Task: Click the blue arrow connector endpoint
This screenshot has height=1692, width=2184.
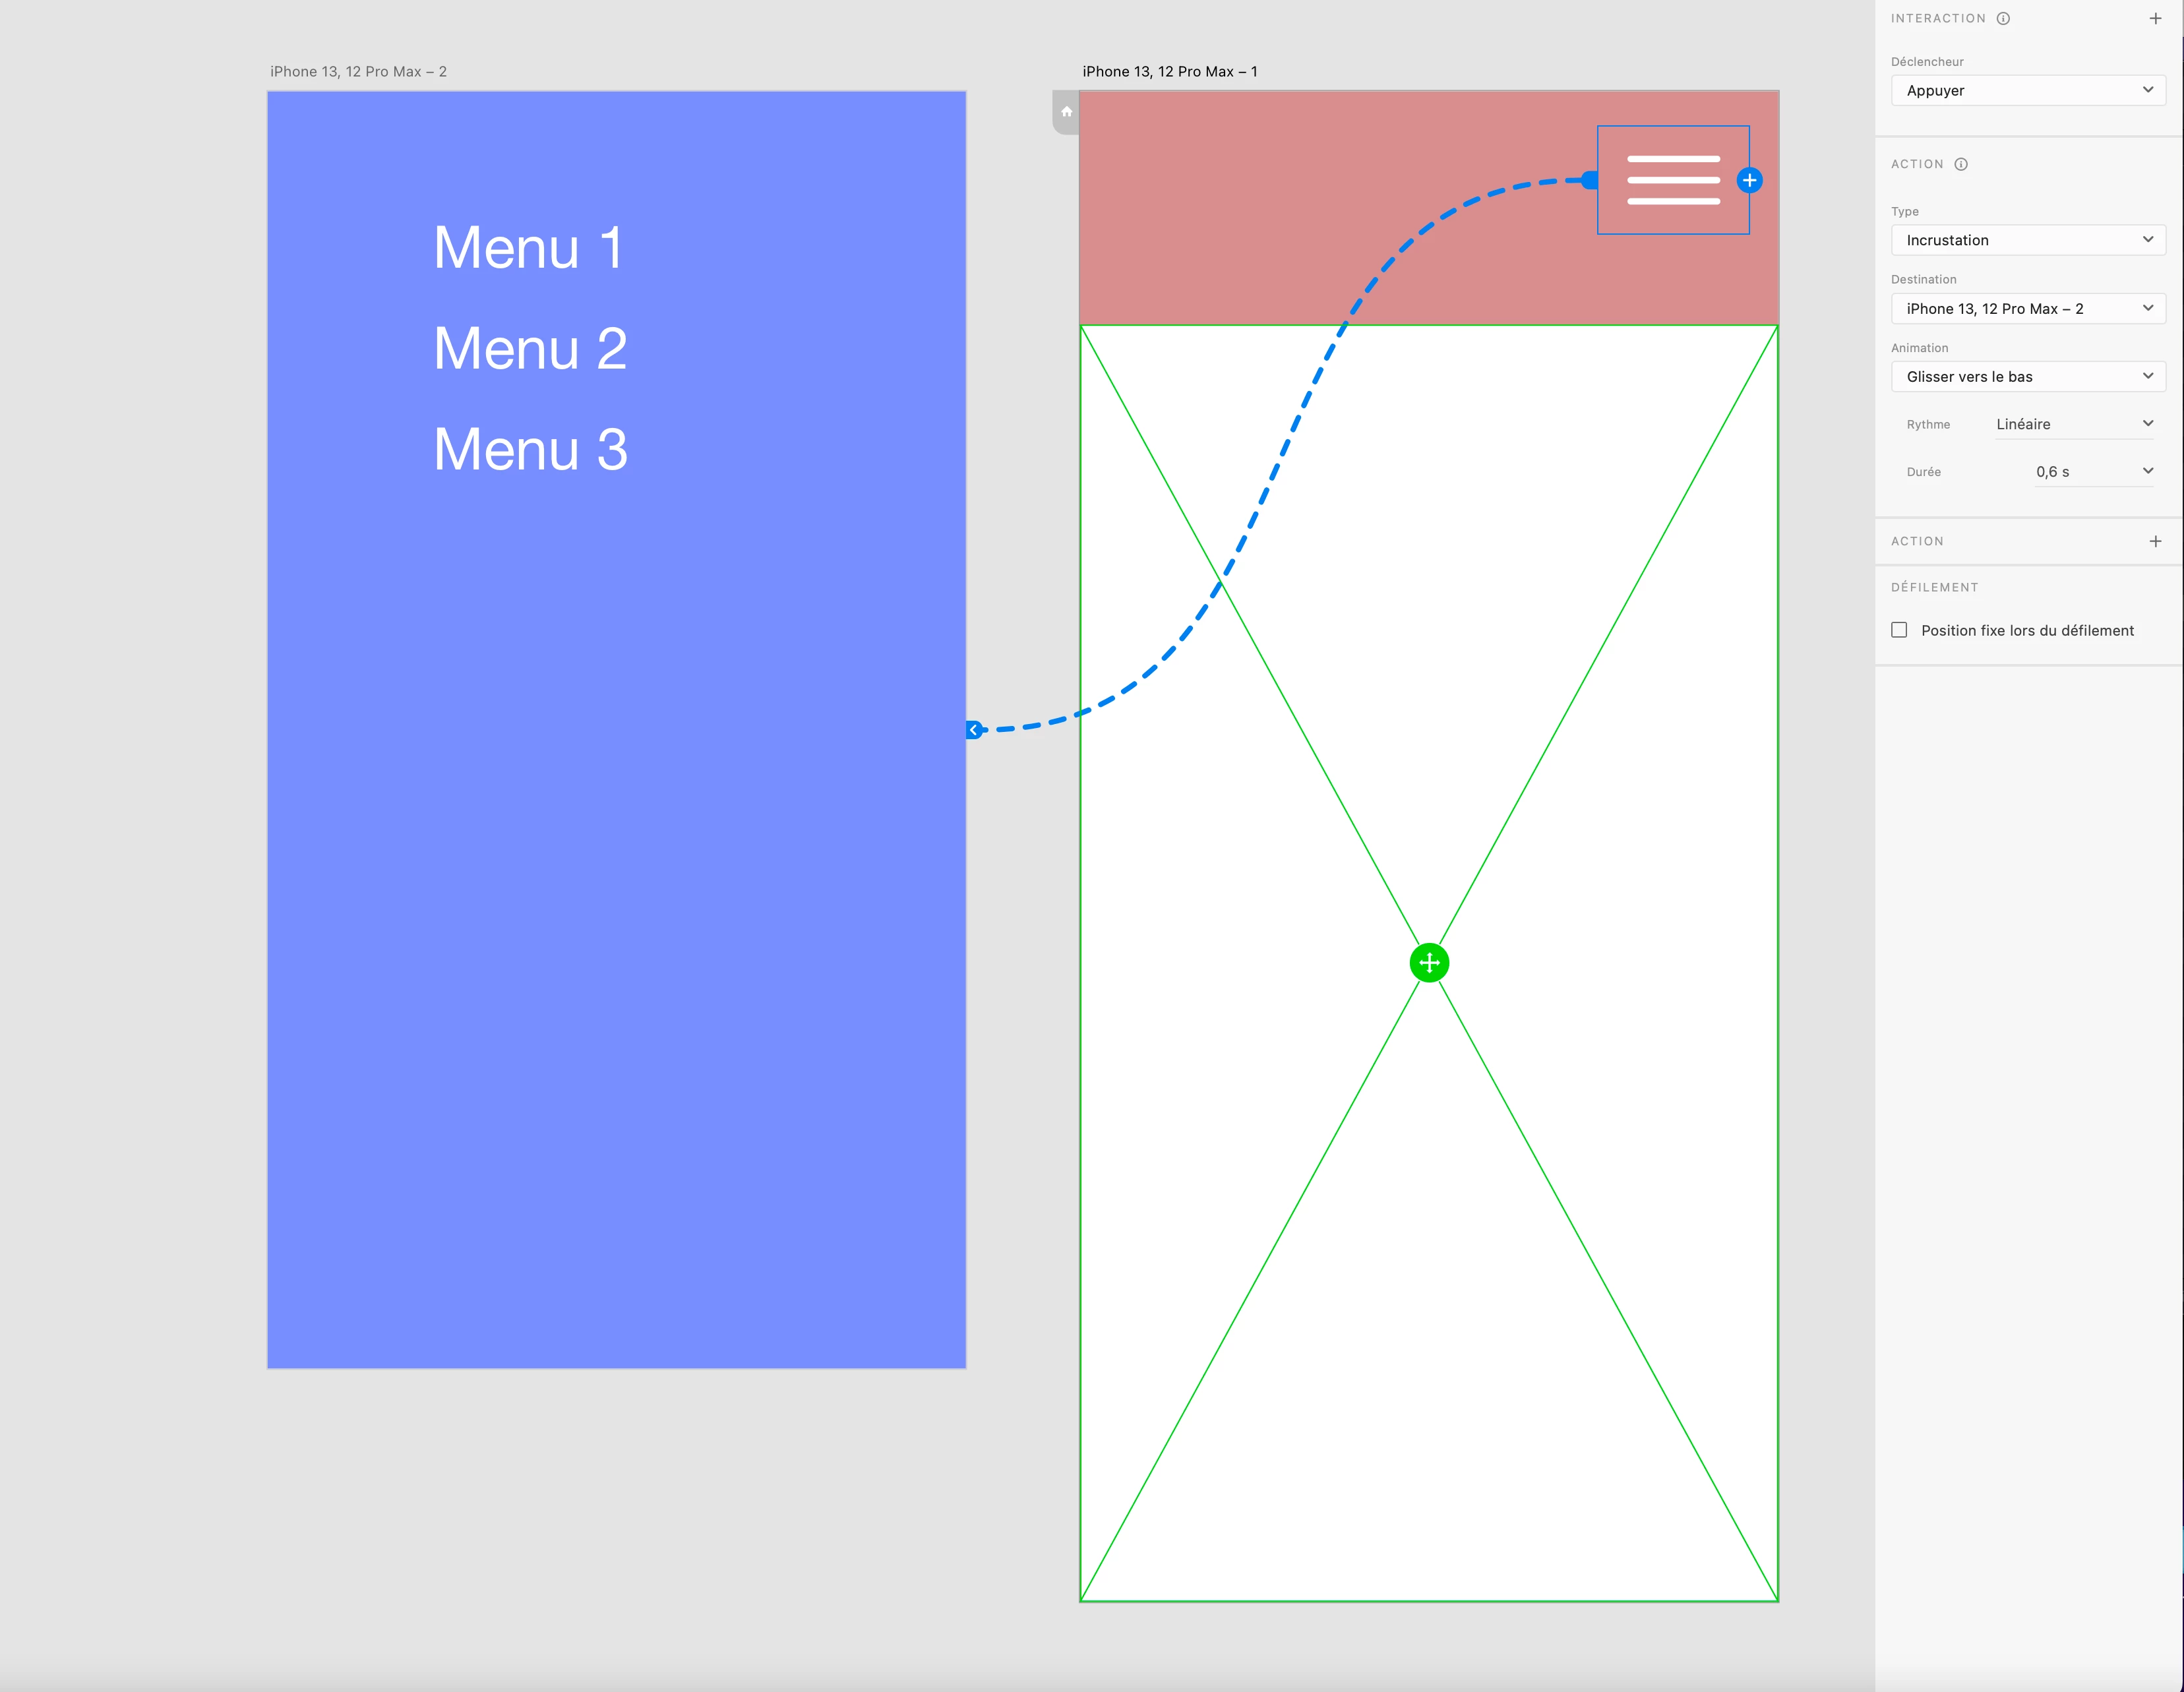Action: pyautogui.click(x=973, y=730)
